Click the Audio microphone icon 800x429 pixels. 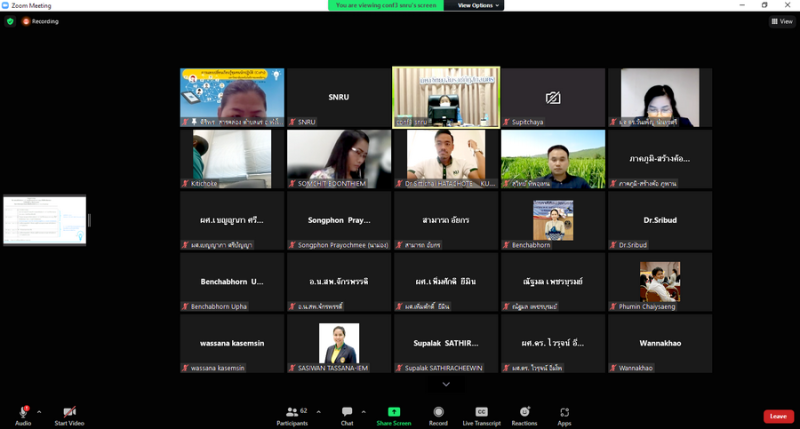click(x=22, y=412)
